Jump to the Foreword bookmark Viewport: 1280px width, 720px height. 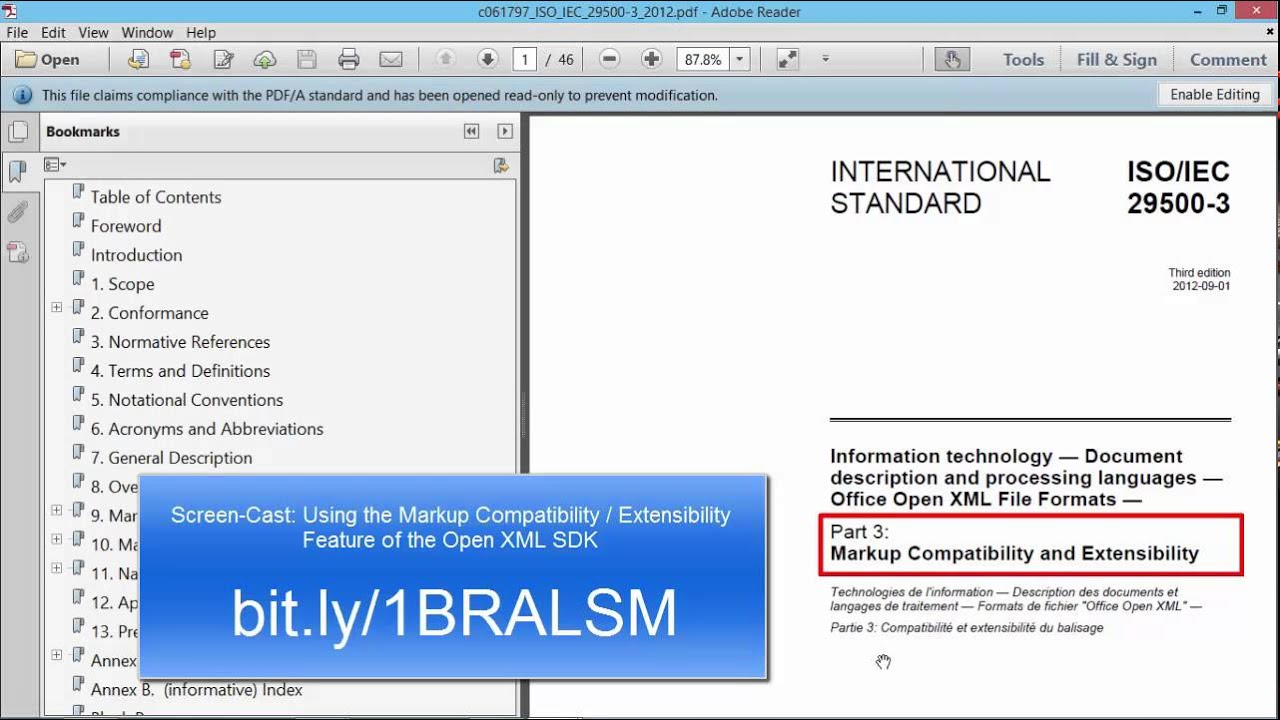pyautogui.click(x=126, y=226)
